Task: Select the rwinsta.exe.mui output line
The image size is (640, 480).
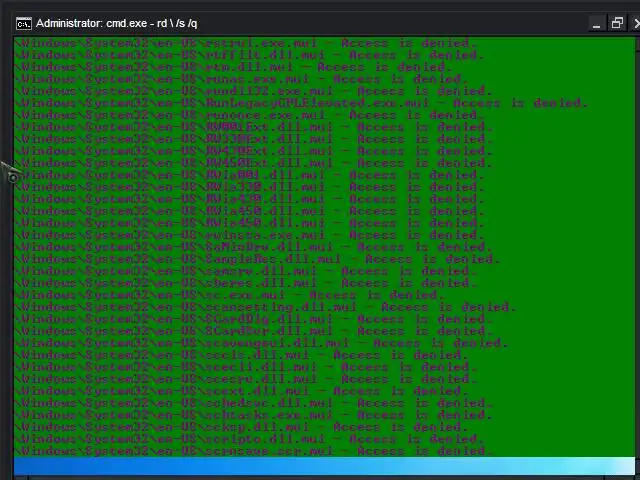Action: pyautogui.click(x=249, y=235)
